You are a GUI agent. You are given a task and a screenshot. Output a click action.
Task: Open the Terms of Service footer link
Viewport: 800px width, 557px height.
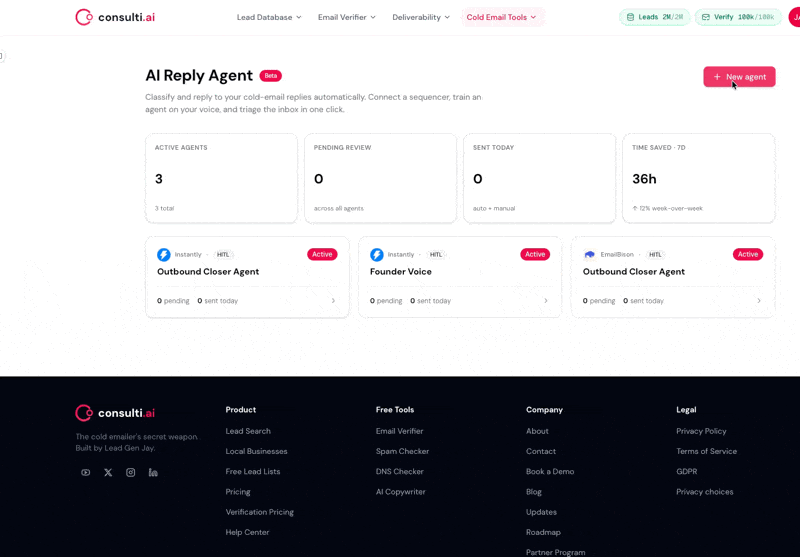(706, 451)
